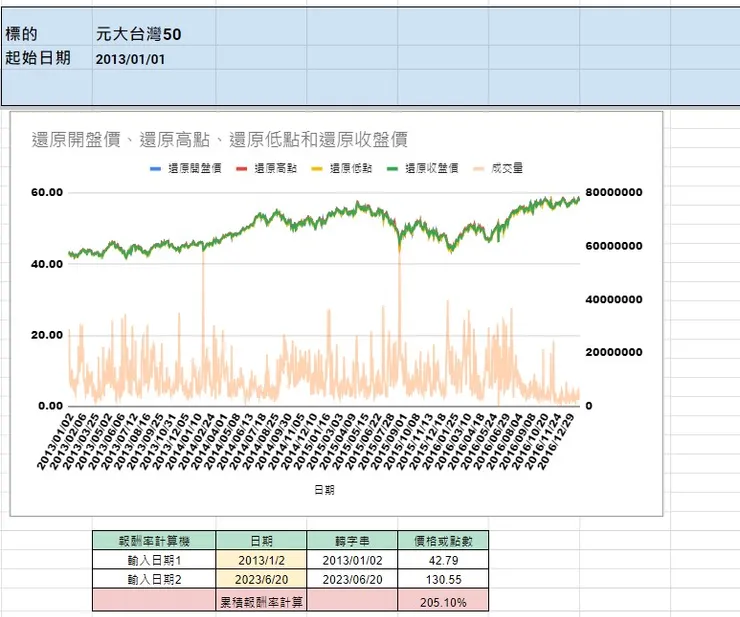740x617 pixels.
Task: Select the 205.10% result cell
Action: coord(443,600)
